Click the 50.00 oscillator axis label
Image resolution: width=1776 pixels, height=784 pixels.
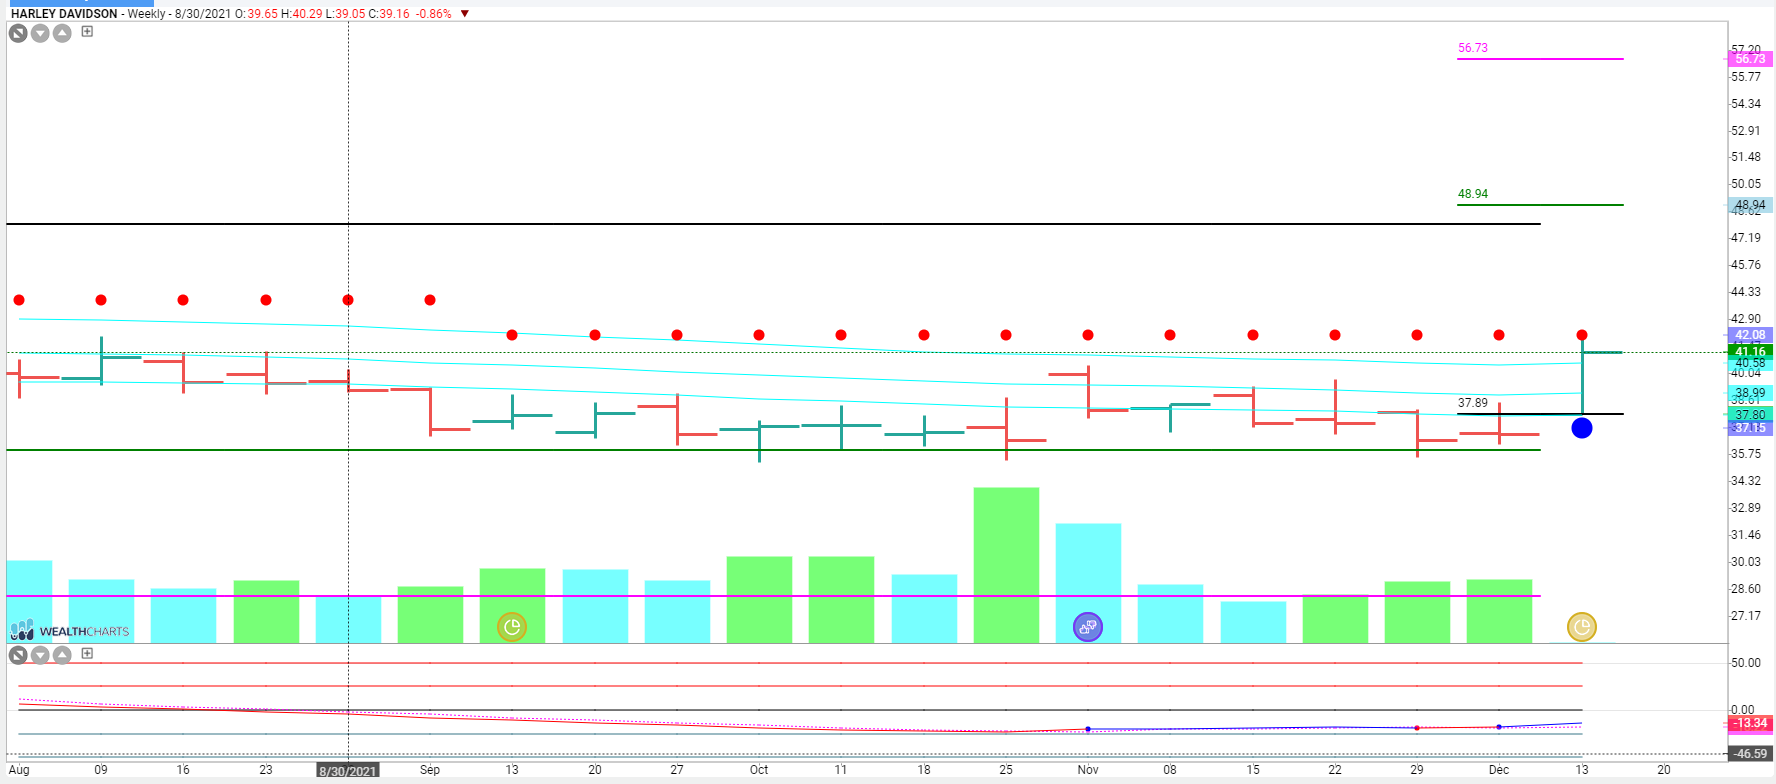[1746, 663]
